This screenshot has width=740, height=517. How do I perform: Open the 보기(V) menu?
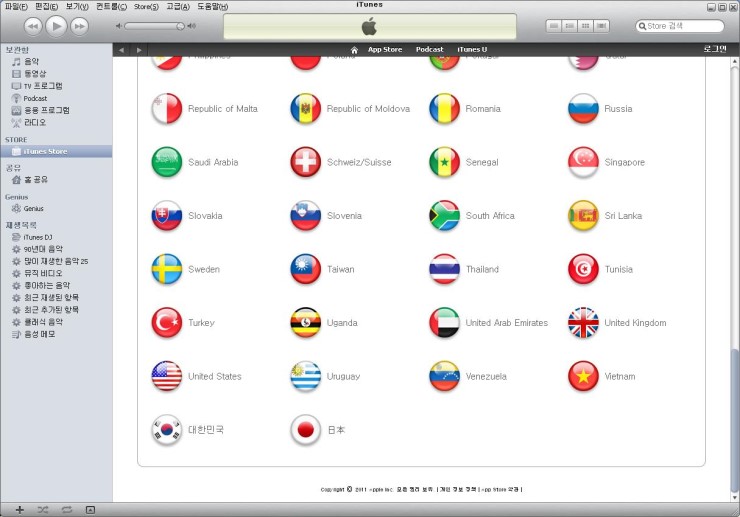click(x=77, y=6)
